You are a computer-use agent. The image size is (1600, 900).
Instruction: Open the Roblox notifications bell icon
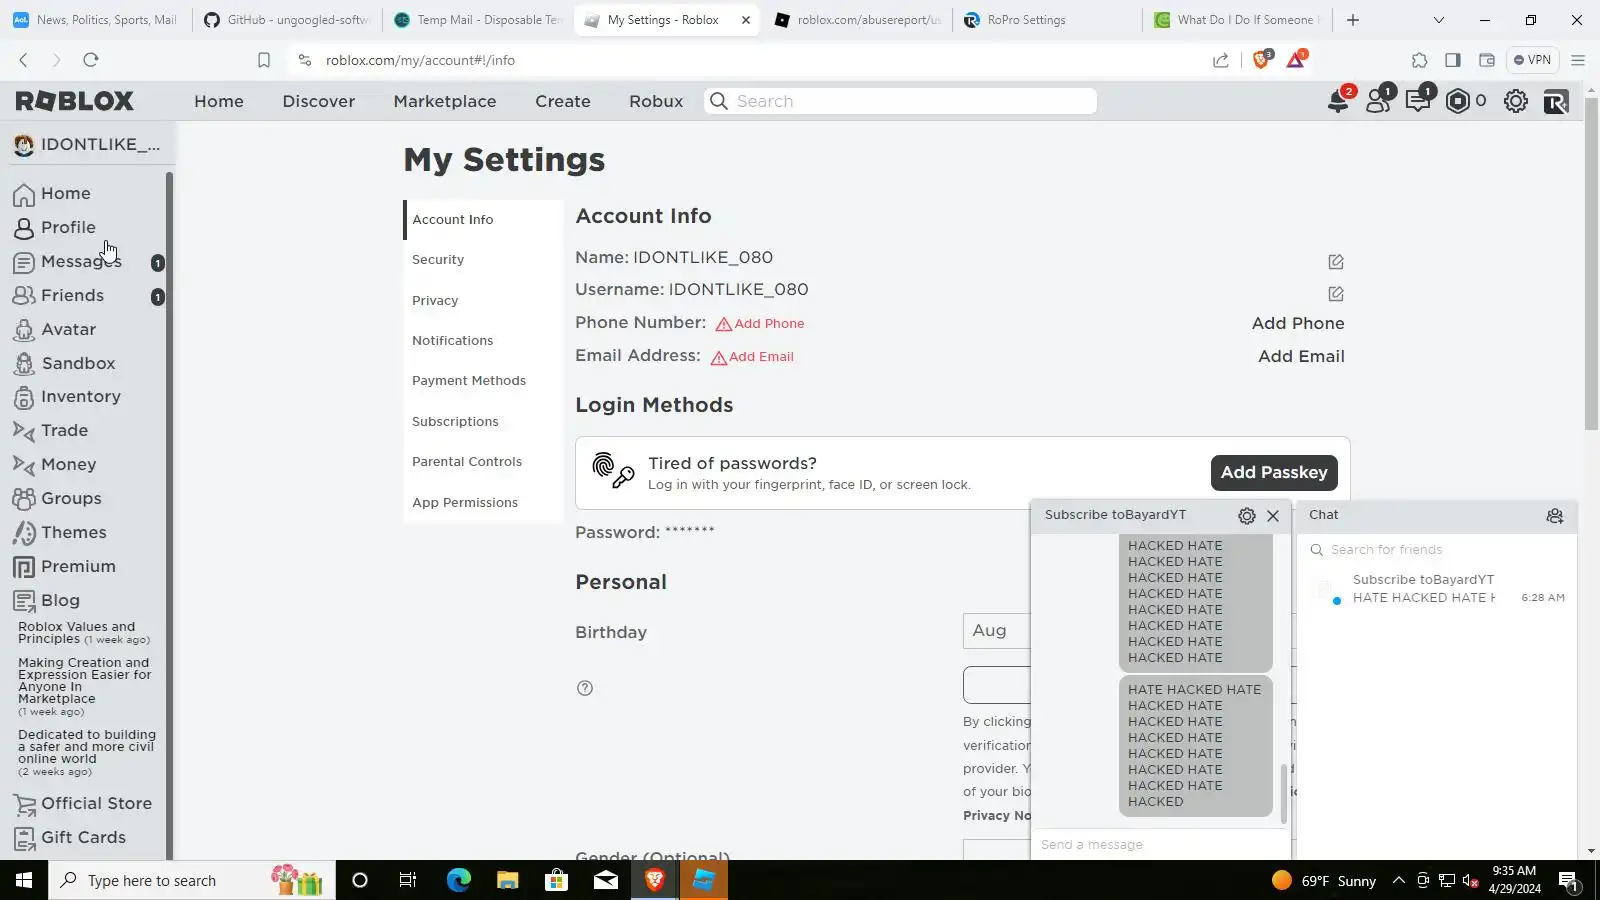pyautogui.click(x=1338, y=101)
